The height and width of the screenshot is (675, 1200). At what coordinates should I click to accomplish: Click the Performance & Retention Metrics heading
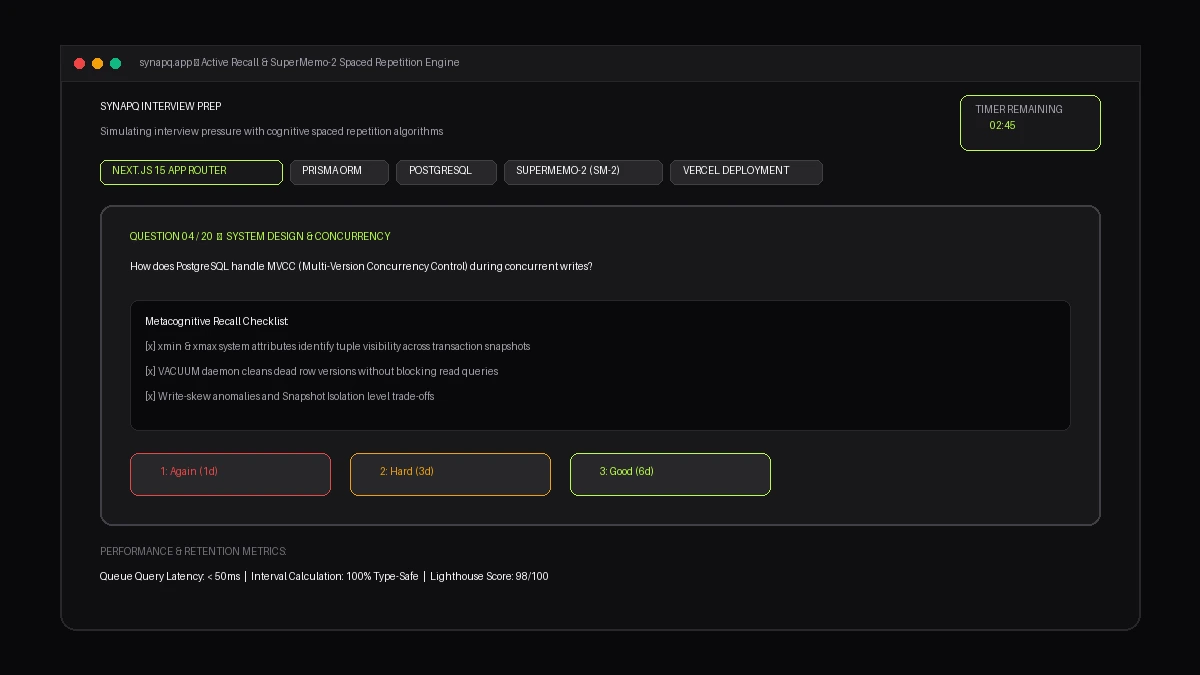click(x=193, y=551)
